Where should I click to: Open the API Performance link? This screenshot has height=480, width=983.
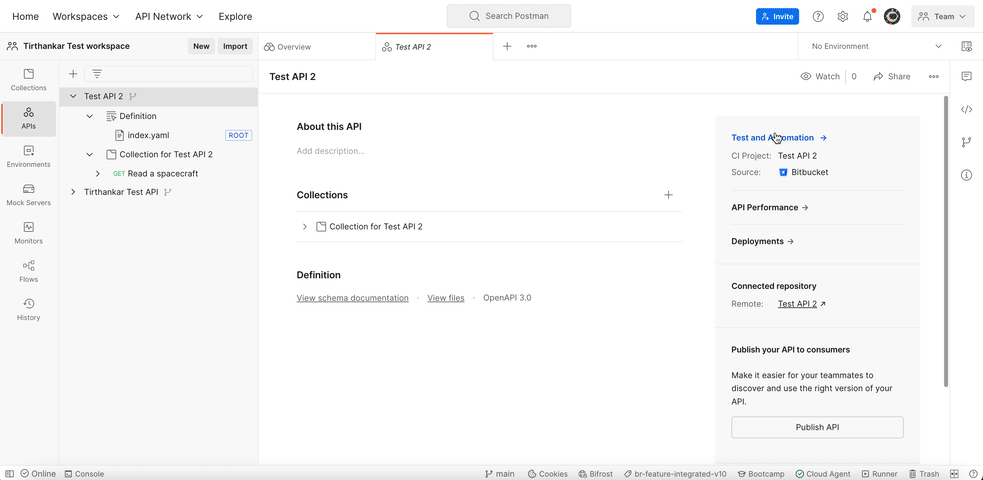tap(770, 207)
